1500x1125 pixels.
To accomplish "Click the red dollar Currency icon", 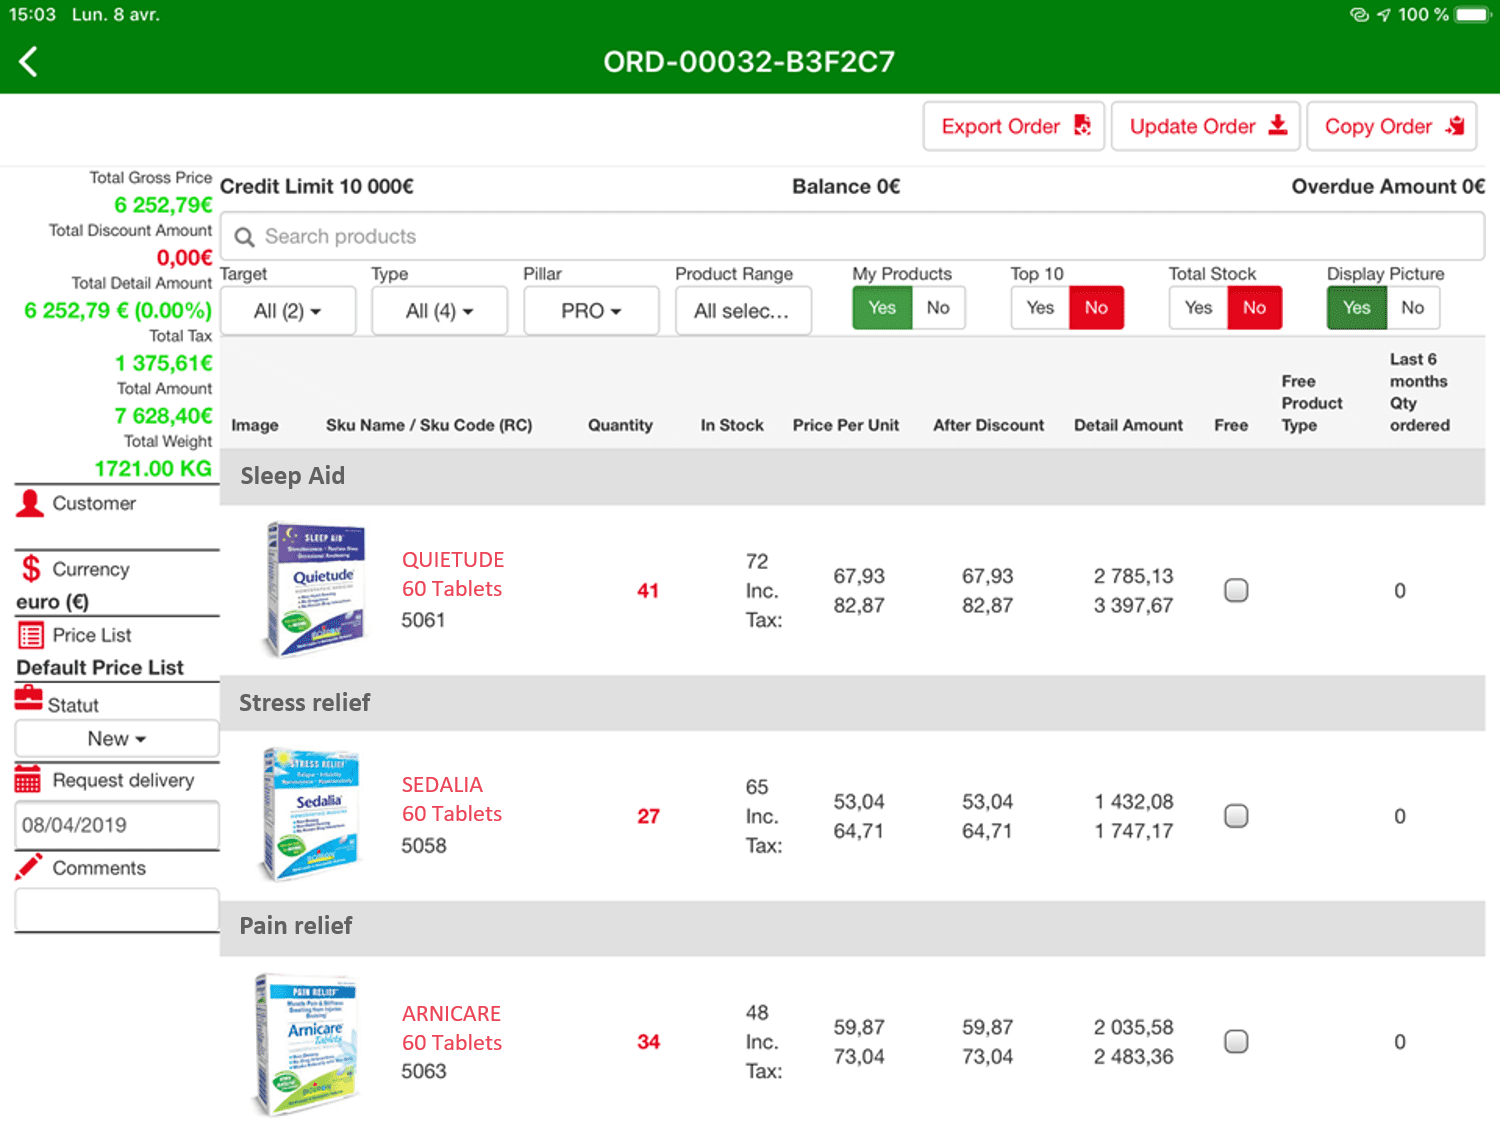I will pyautogui.click(x=31, y=569).
